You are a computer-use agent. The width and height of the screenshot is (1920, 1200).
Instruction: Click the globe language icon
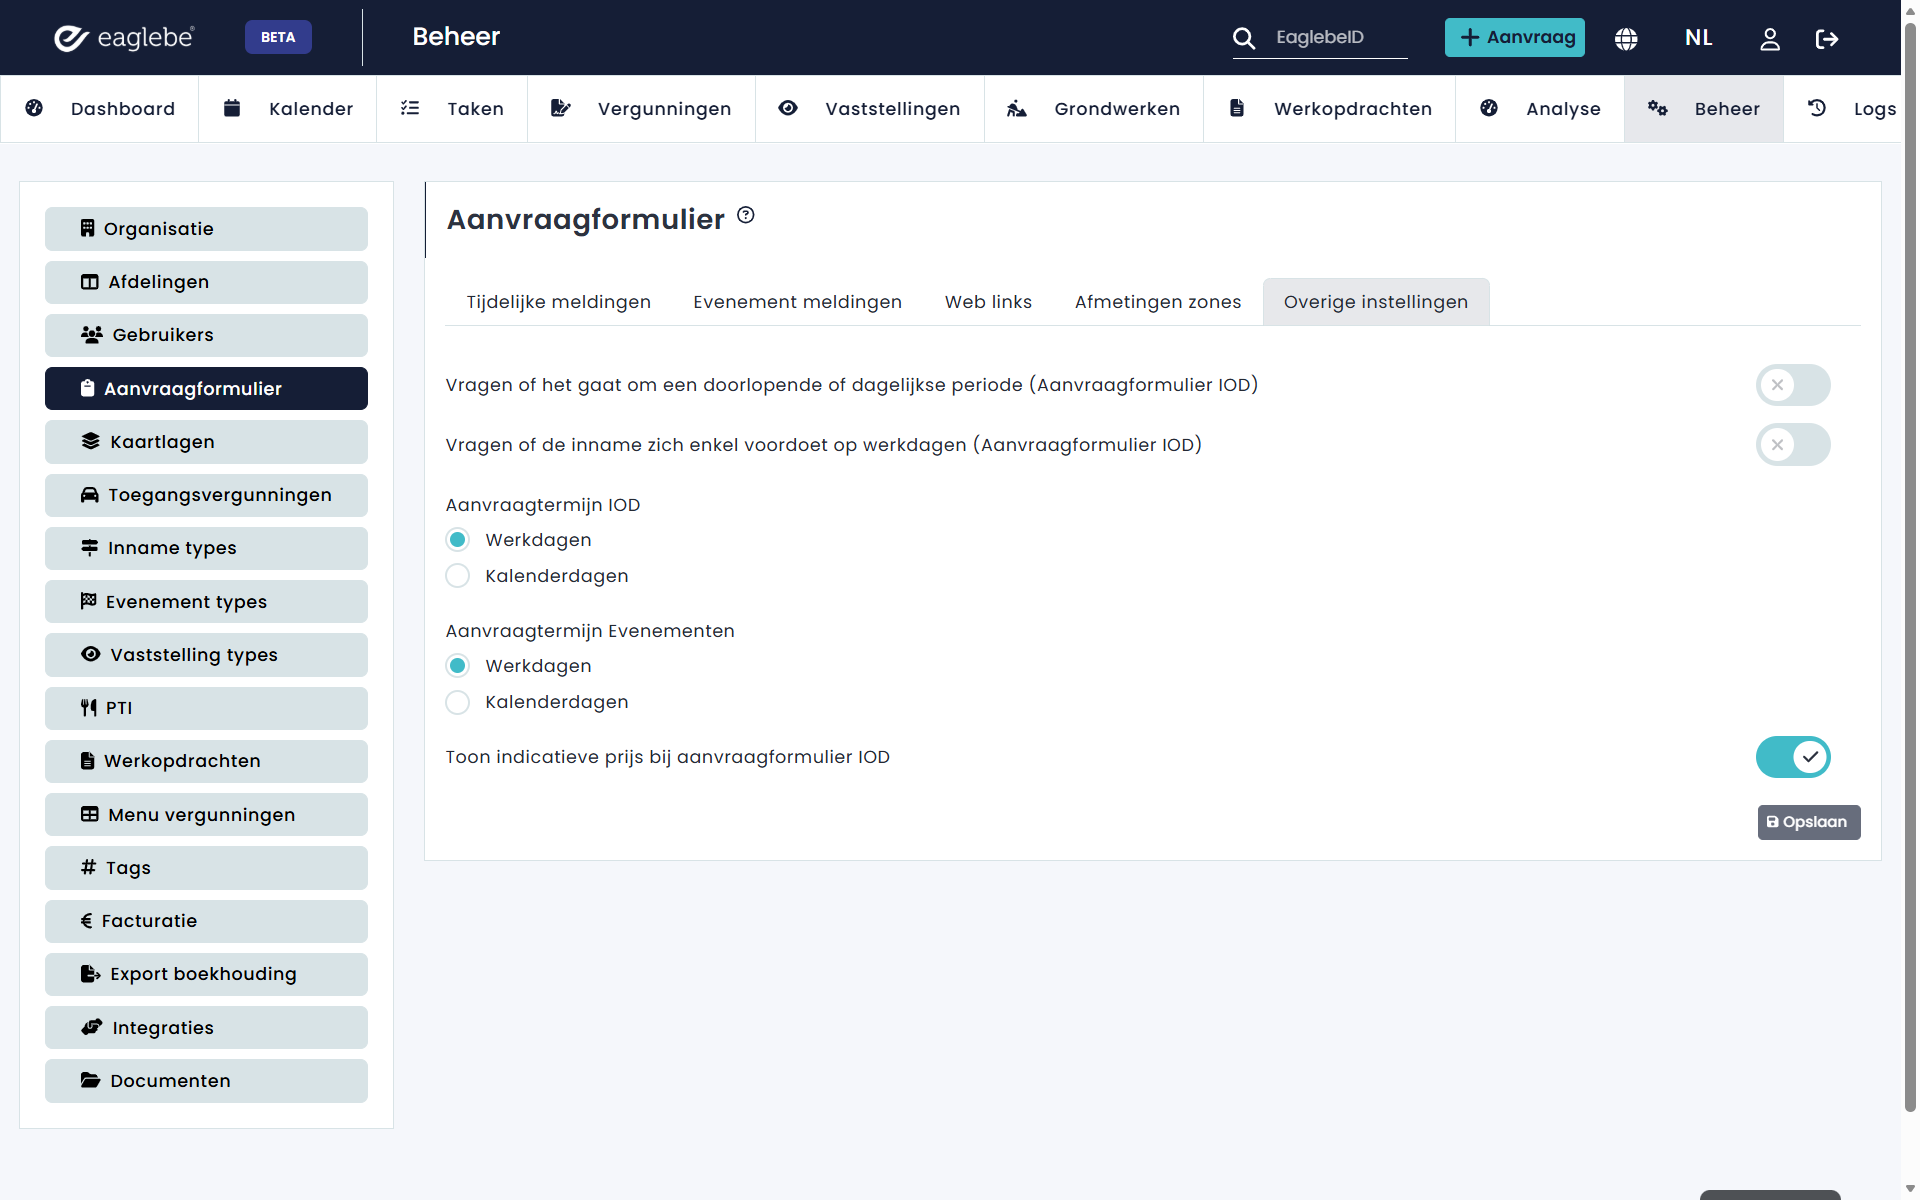point(1626,38)
